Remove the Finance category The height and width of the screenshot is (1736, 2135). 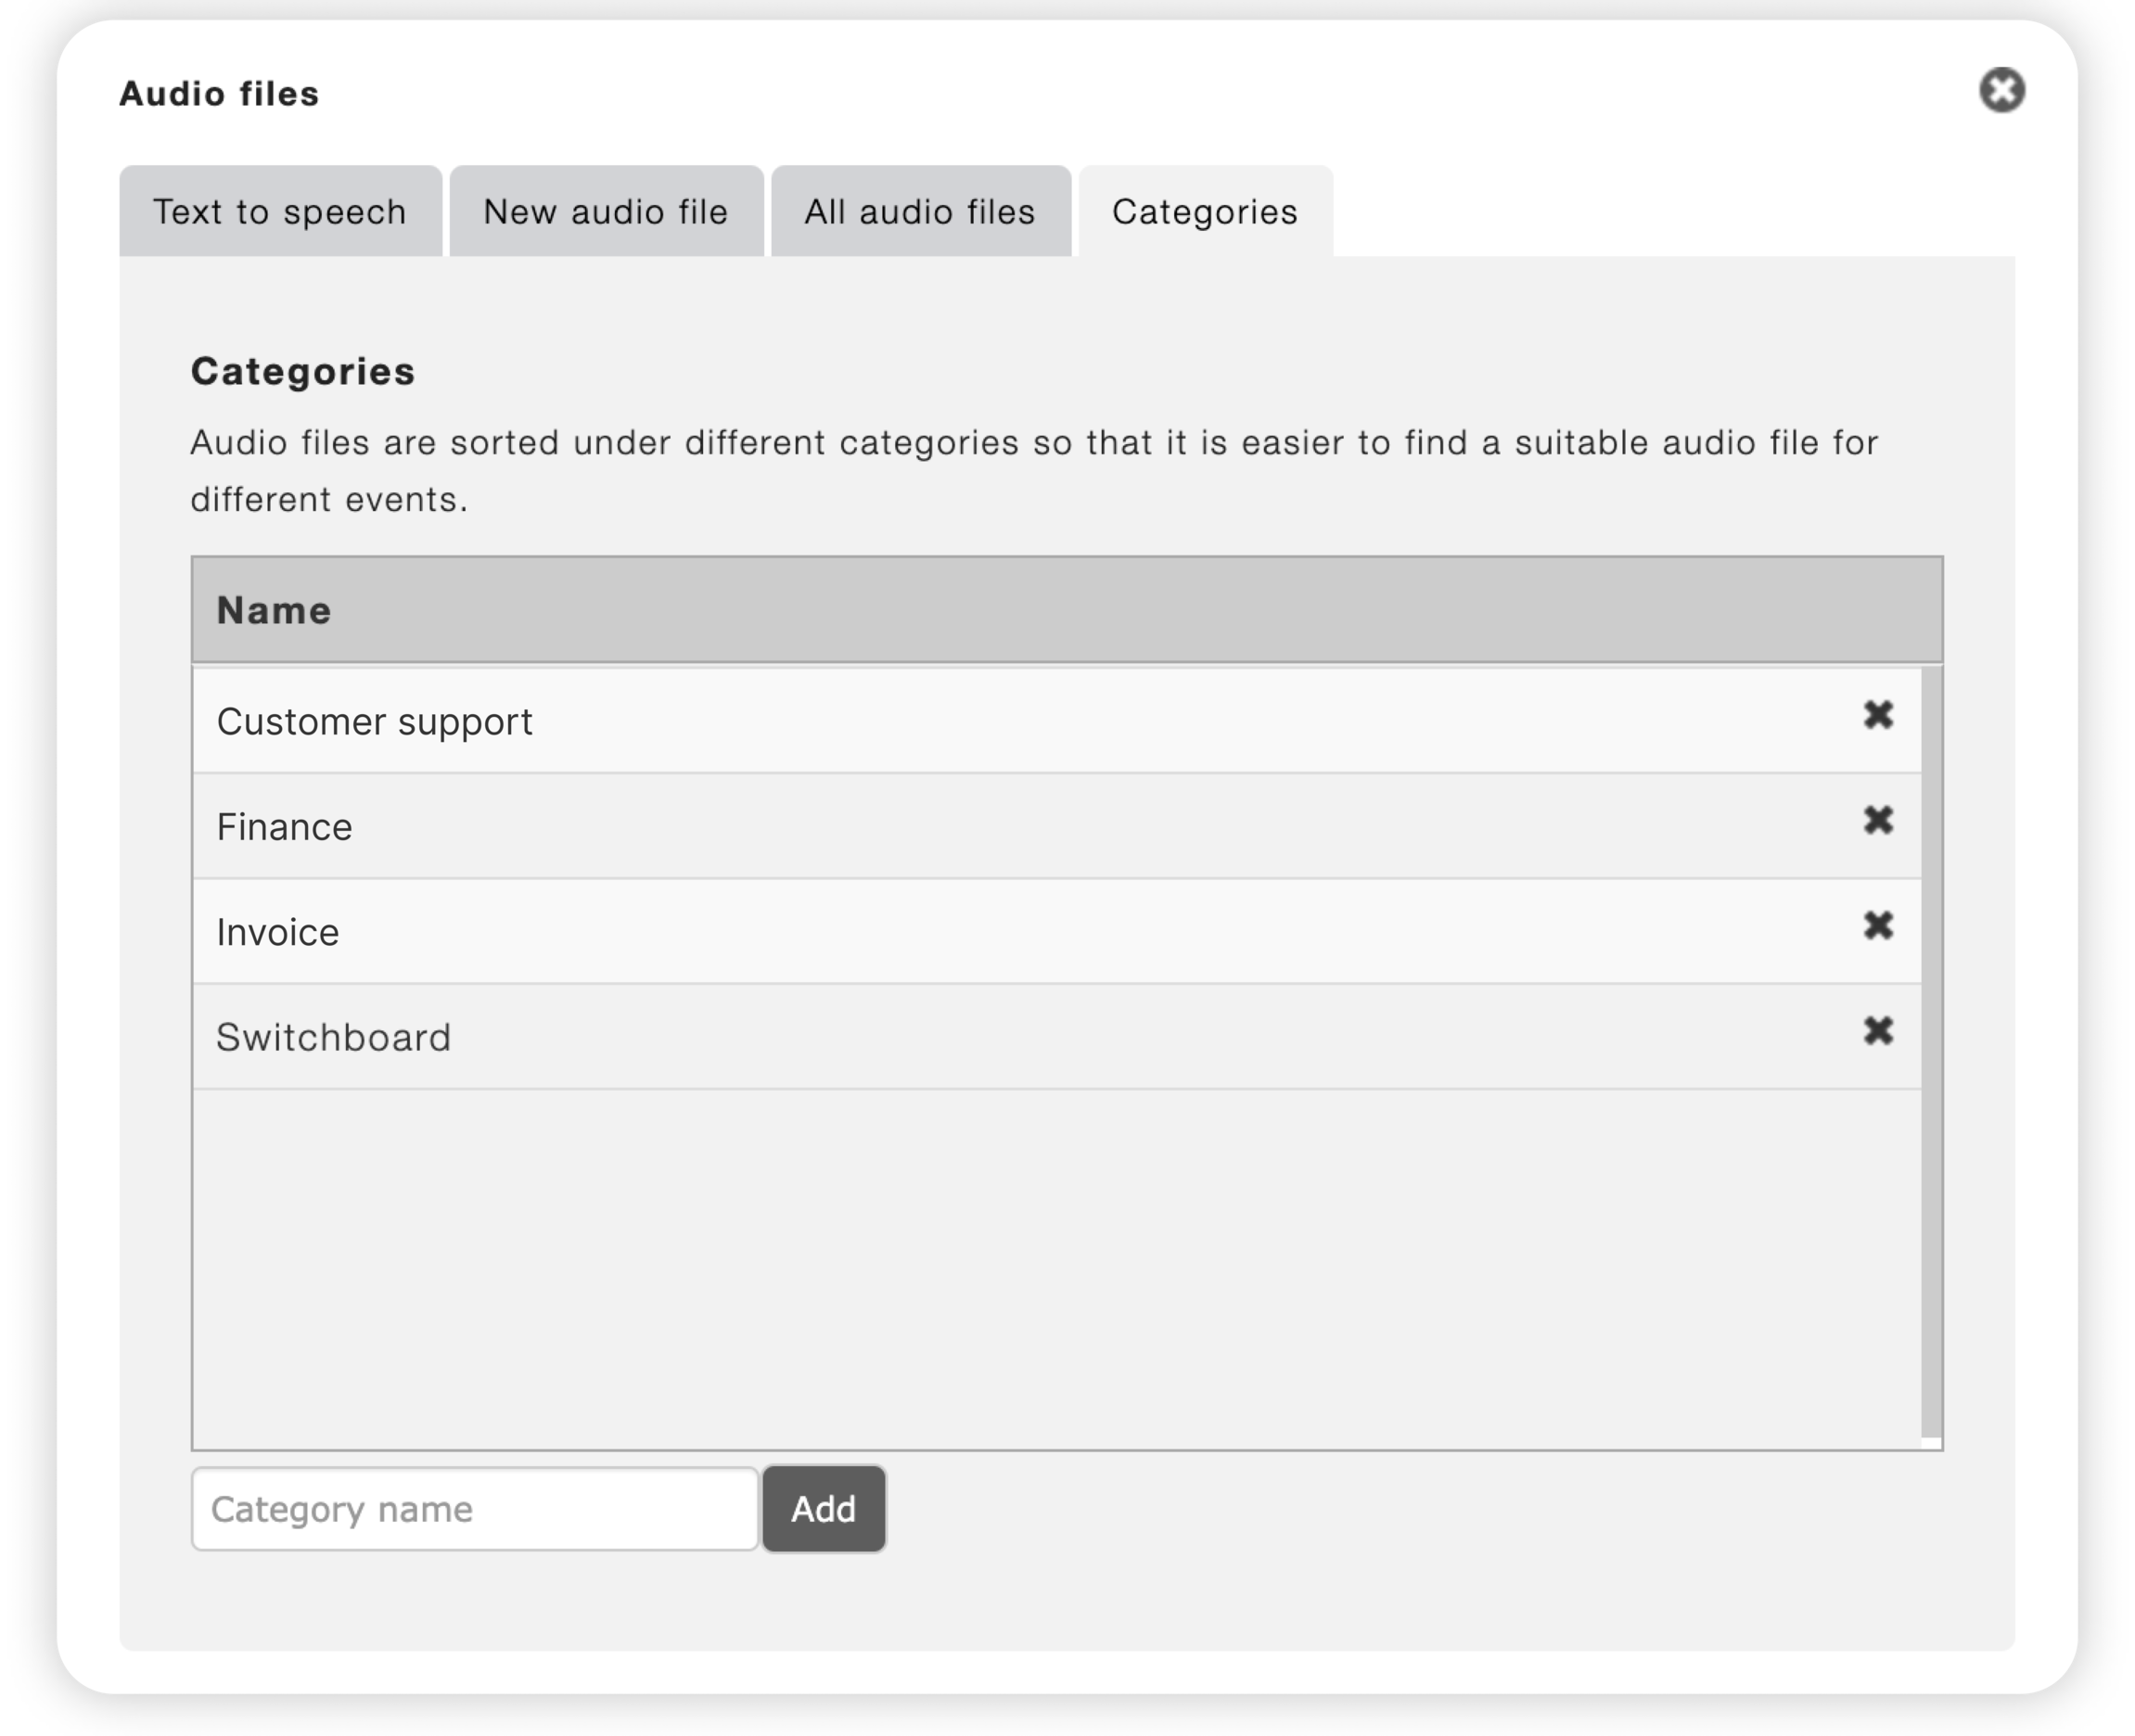point(1878,820)
